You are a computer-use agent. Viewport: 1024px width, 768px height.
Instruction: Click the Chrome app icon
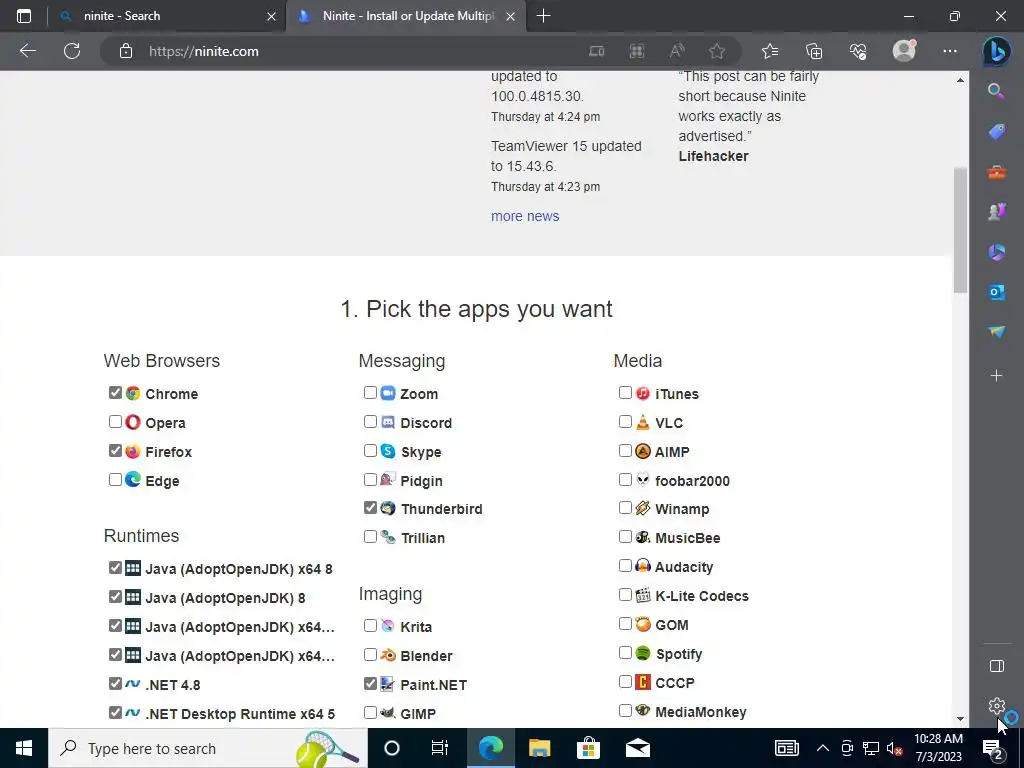(x=133, y=393)
